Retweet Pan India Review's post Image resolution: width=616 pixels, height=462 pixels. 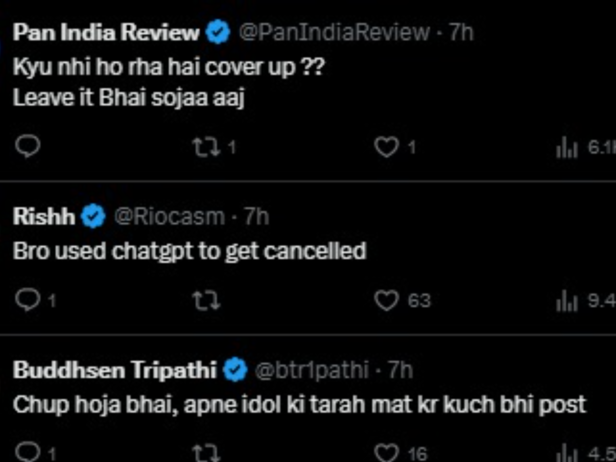(x=204, y=147)
